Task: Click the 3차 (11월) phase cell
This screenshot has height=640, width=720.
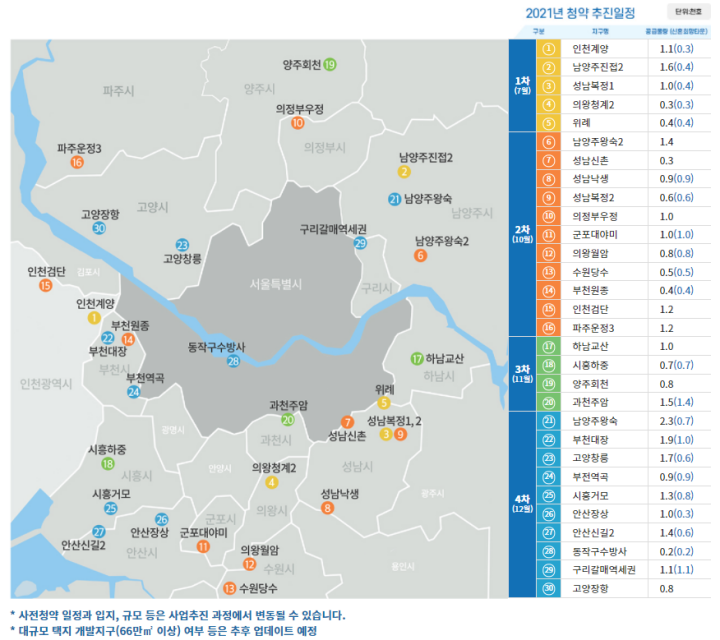Action: [523, 374]
